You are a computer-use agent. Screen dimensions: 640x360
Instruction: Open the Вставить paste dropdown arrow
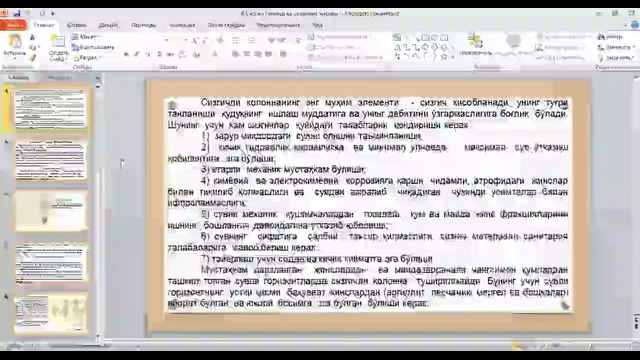pyautogui.click(x=15, y=58)
